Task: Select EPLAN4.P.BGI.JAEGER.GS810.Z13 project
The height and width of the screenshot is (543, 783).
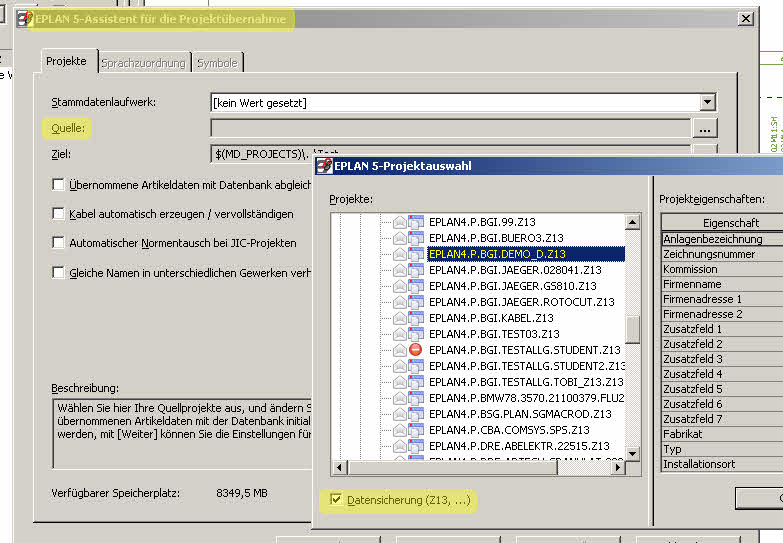Action: point(512,286)
